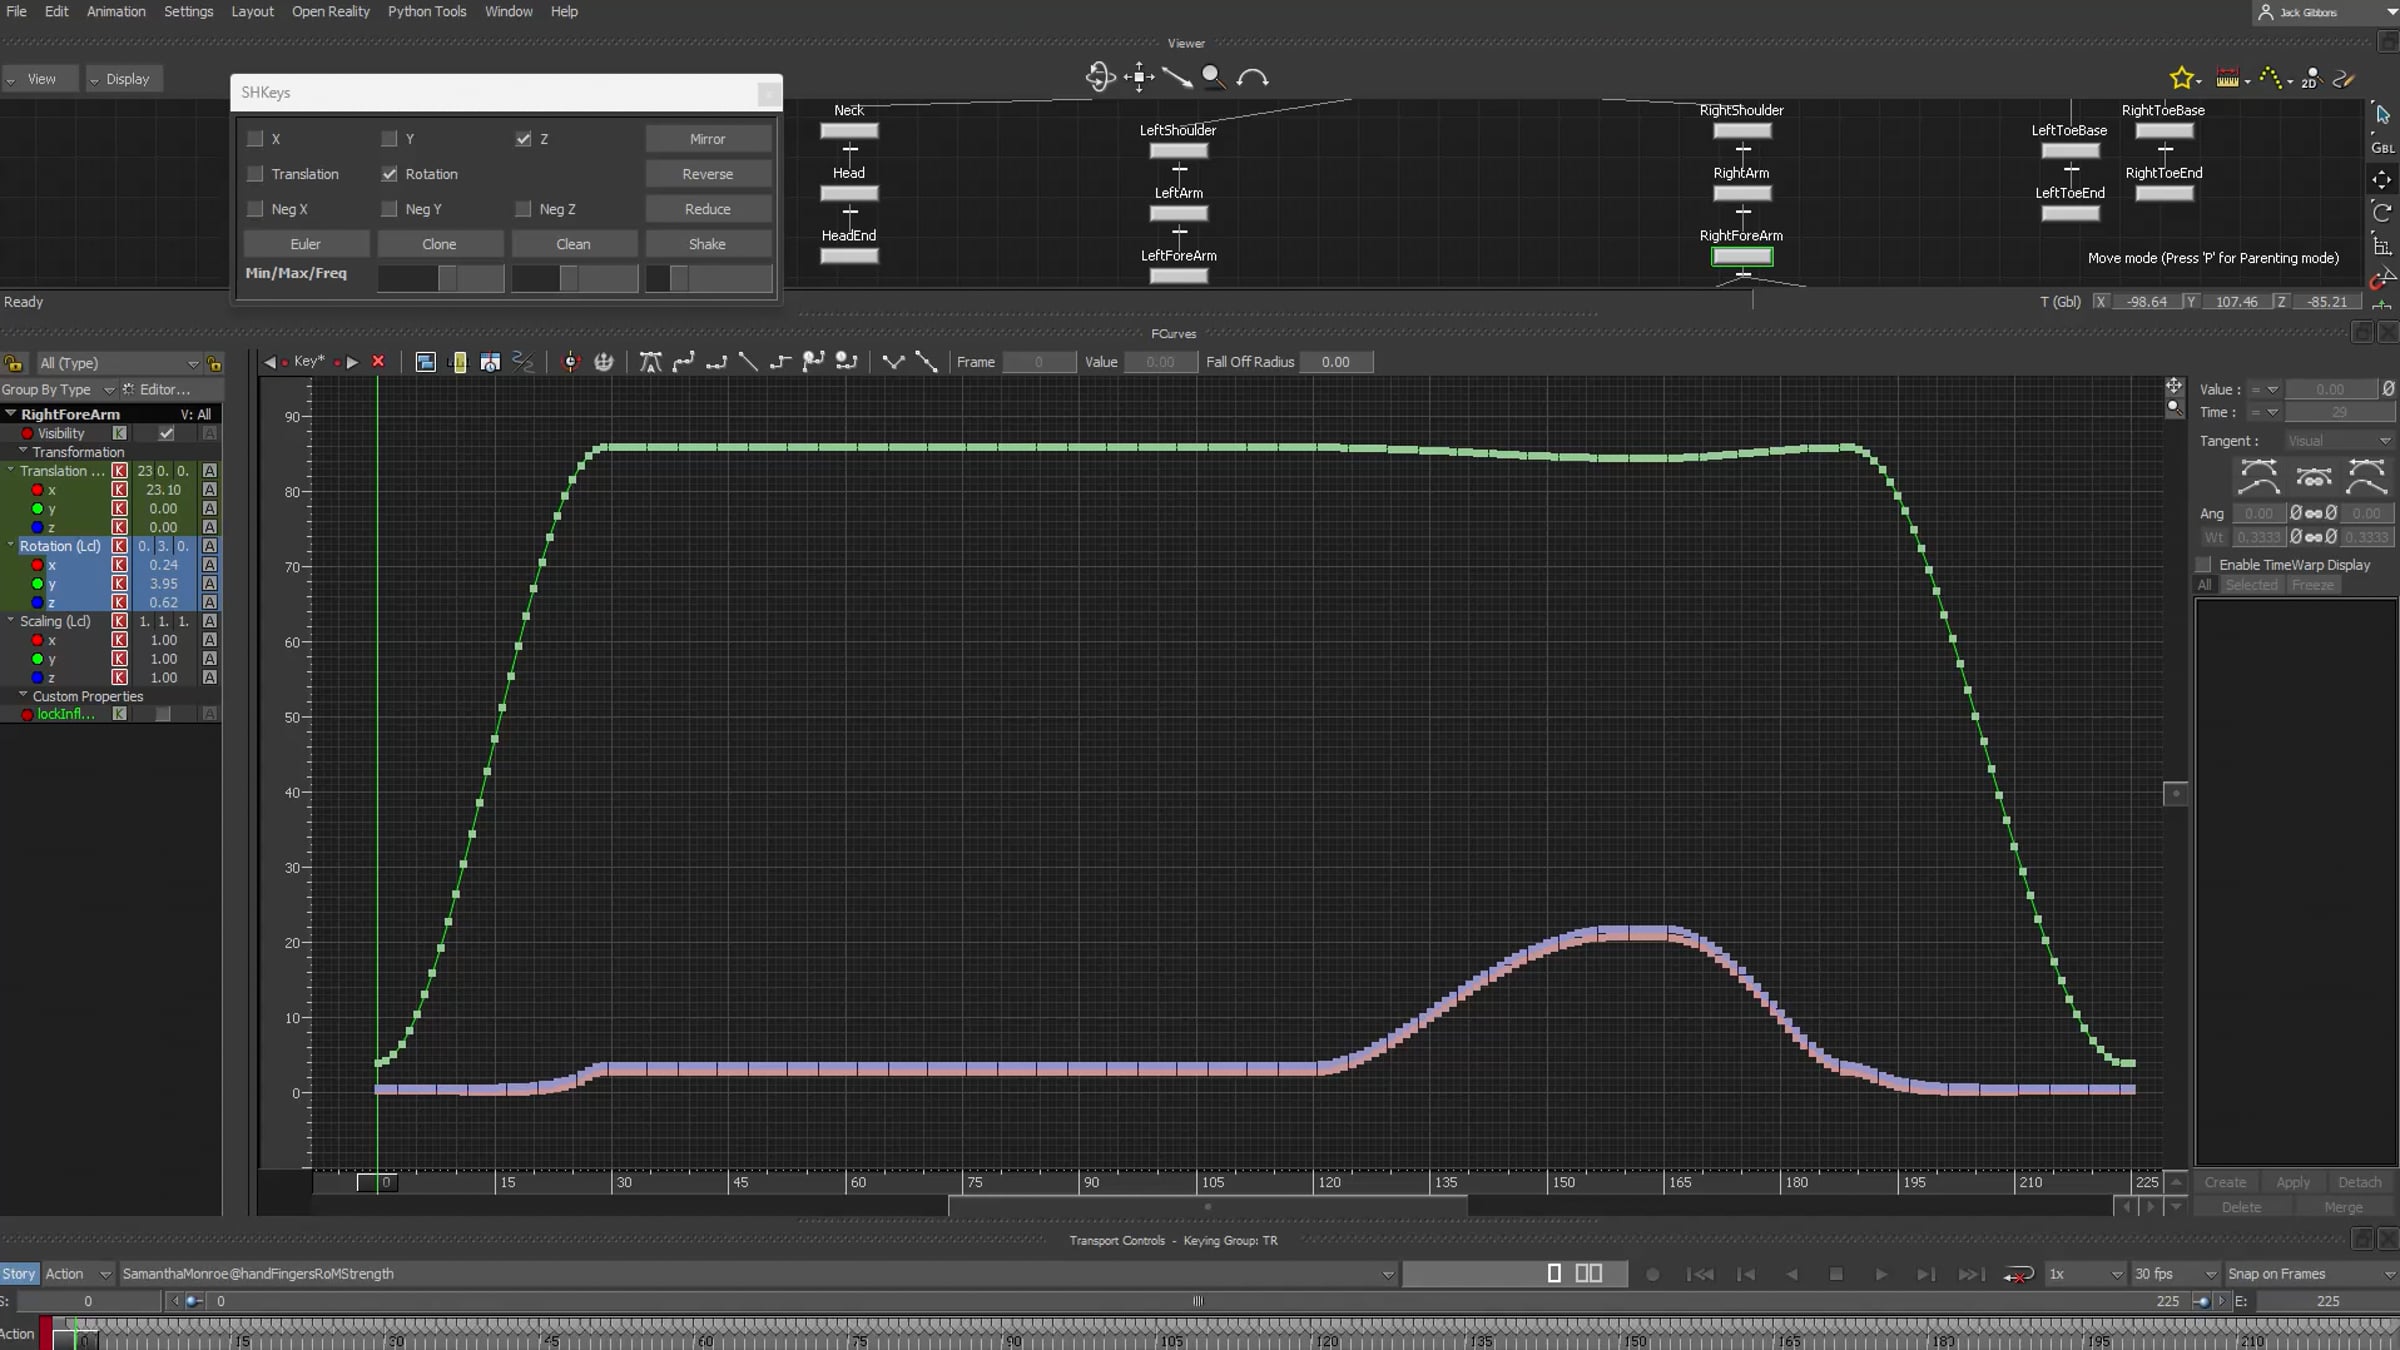
Task: Enable the X axis checkbox in SHKeys
Action: click(256, 139)
